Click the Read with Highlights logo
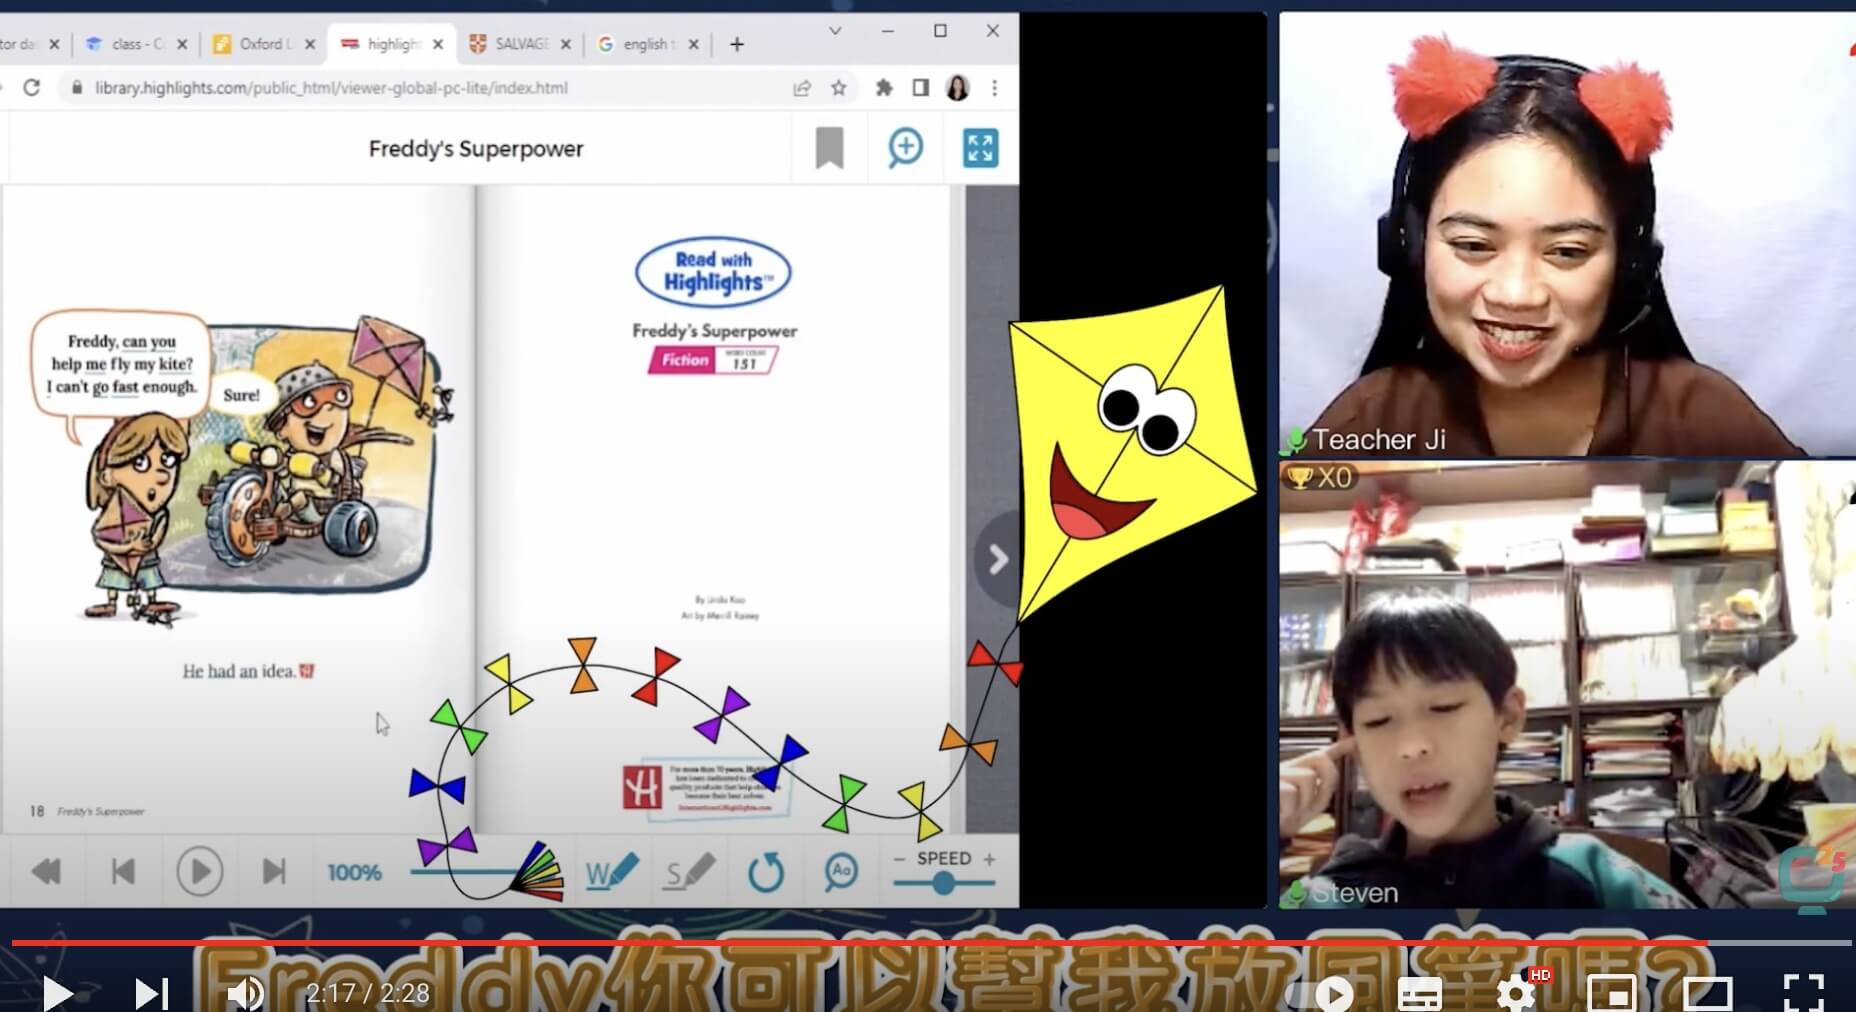This screenshot has height=1012, width=1856. pyautogui.click(x=713, y=271)
